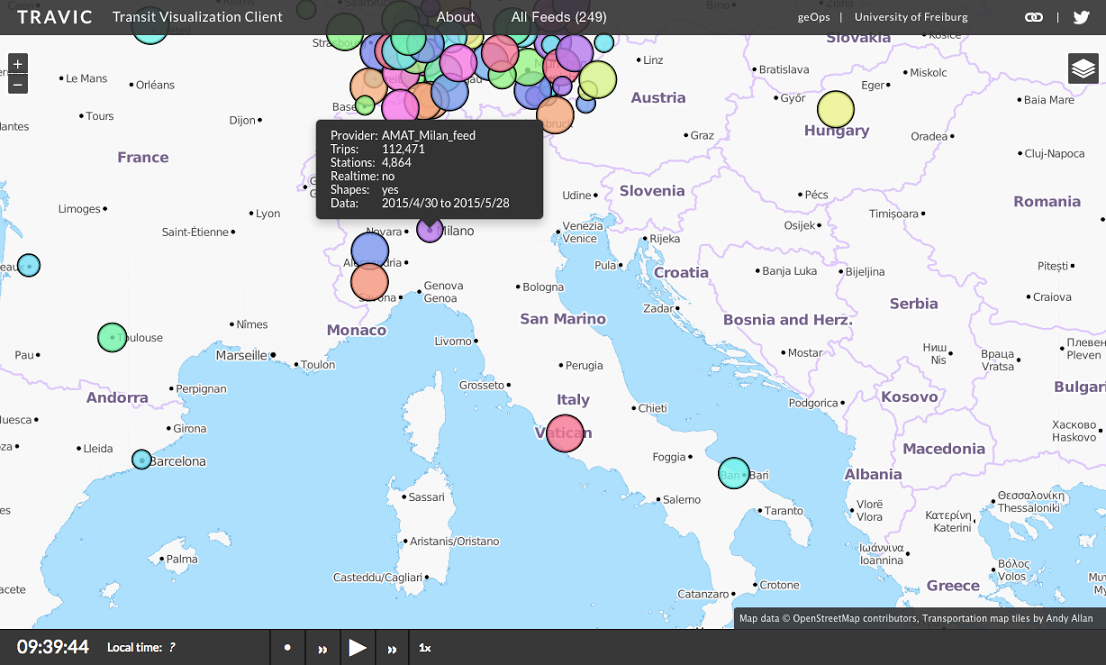Select the purple Milano feed circle
1106x665 pixels.
pyautogui.click(x=430, y=230)
